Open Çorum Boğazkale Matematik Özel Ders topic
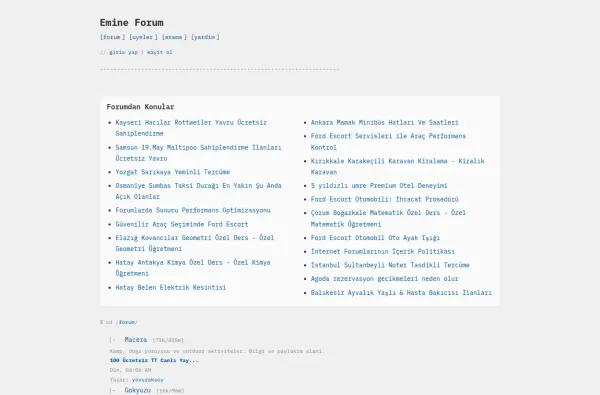 click(x=388, y=218)
